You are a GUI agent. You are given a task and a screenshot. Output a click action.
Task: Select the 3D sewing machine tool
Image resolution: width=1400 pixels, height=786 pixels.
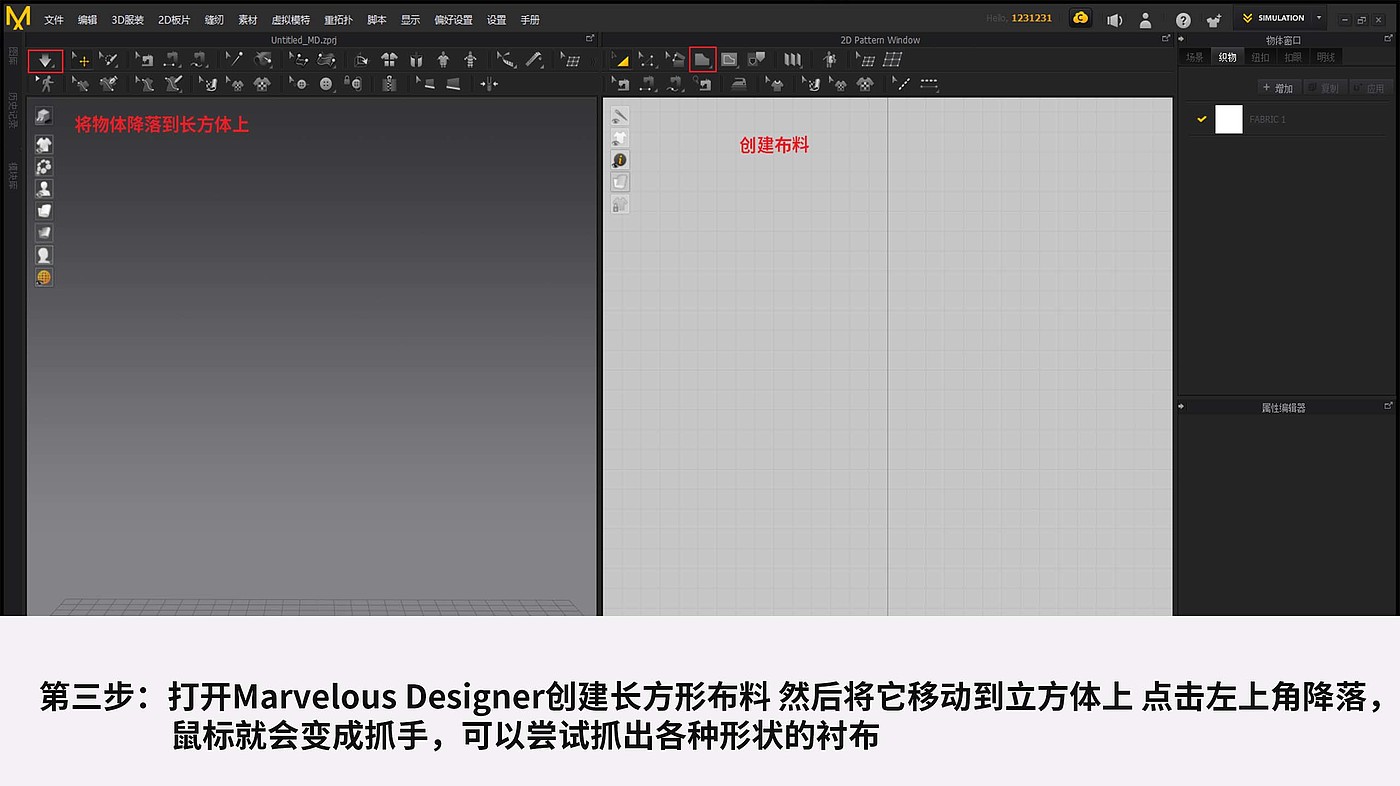click(146, 60)
